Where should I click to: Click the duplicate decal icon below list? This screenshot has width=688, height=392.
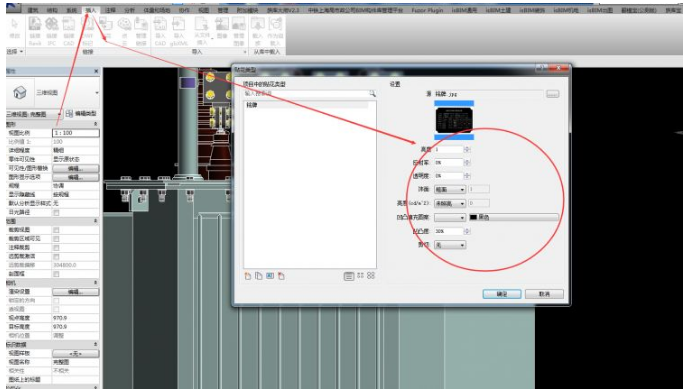(x=259, y=276)
